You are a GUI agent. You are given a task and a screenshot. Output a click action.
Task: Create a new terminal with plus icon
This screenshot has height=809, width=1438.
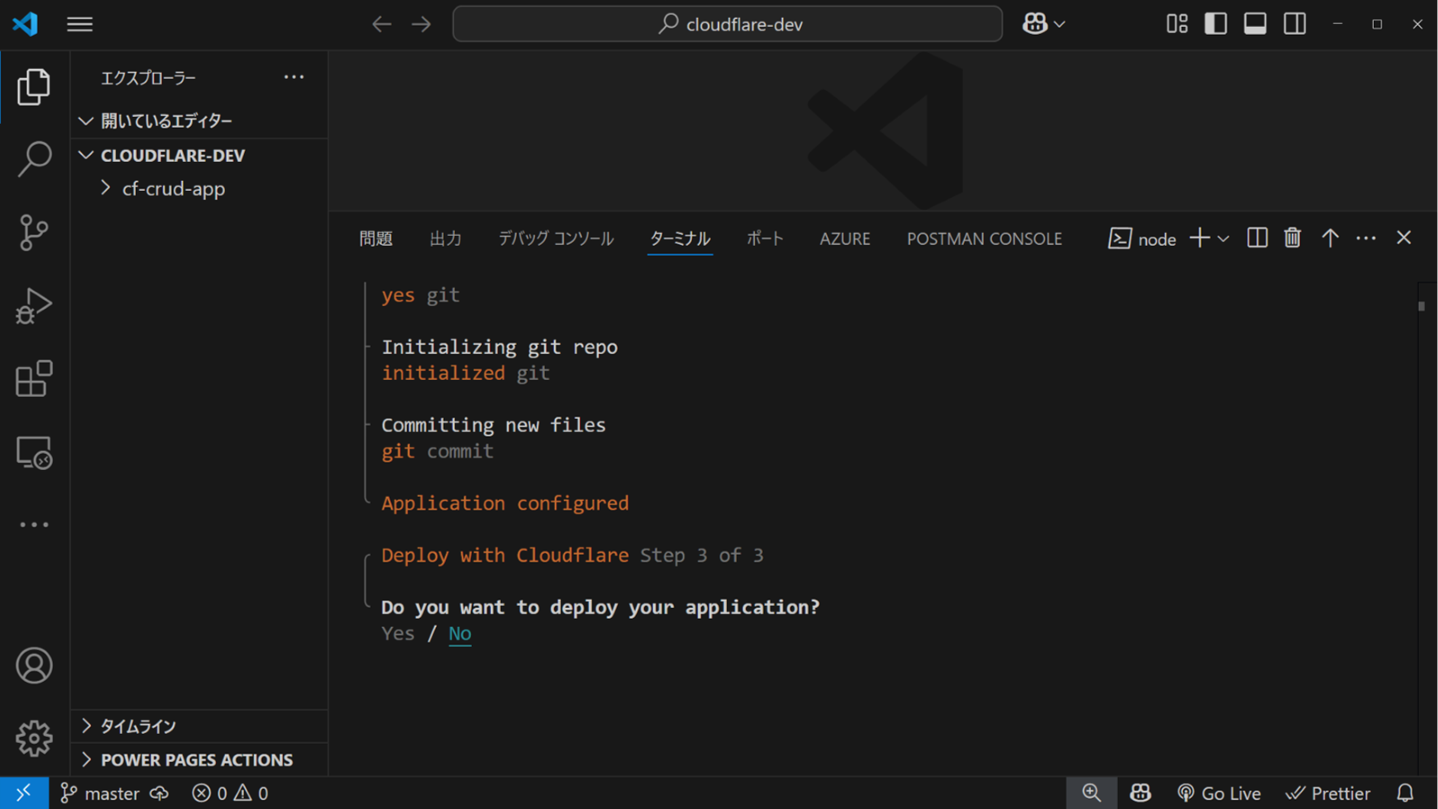(1200, 238)
